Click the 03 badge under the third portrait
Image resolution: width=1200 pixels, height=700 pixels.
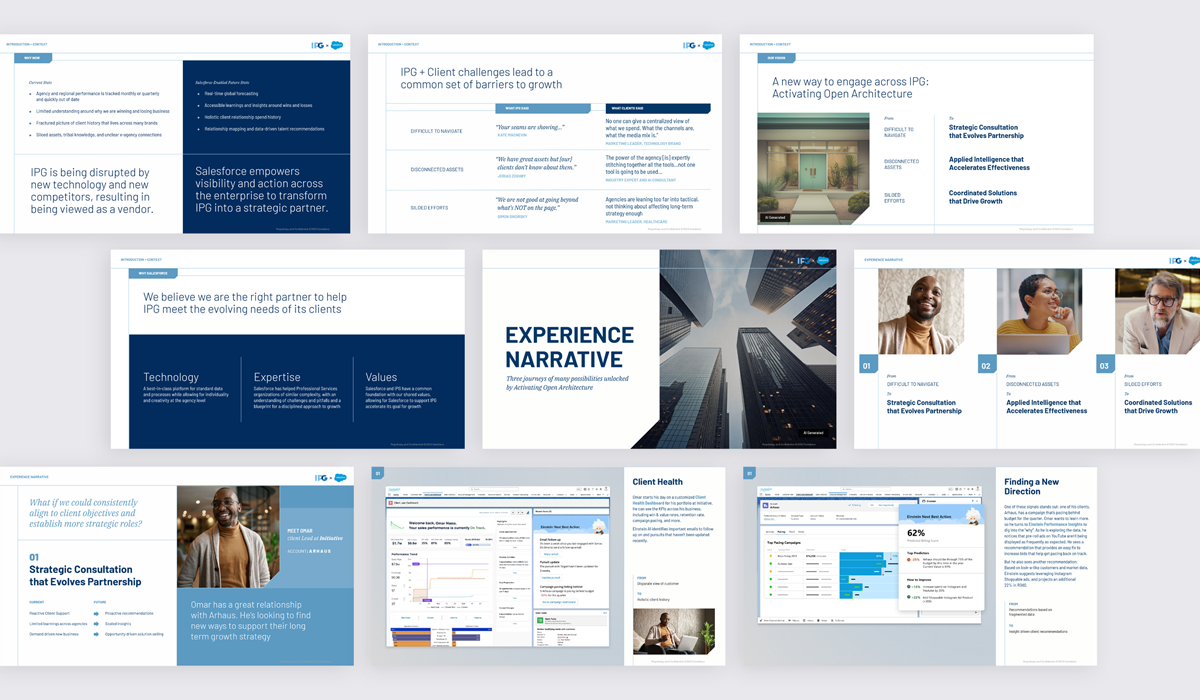tap(1105, 365)
